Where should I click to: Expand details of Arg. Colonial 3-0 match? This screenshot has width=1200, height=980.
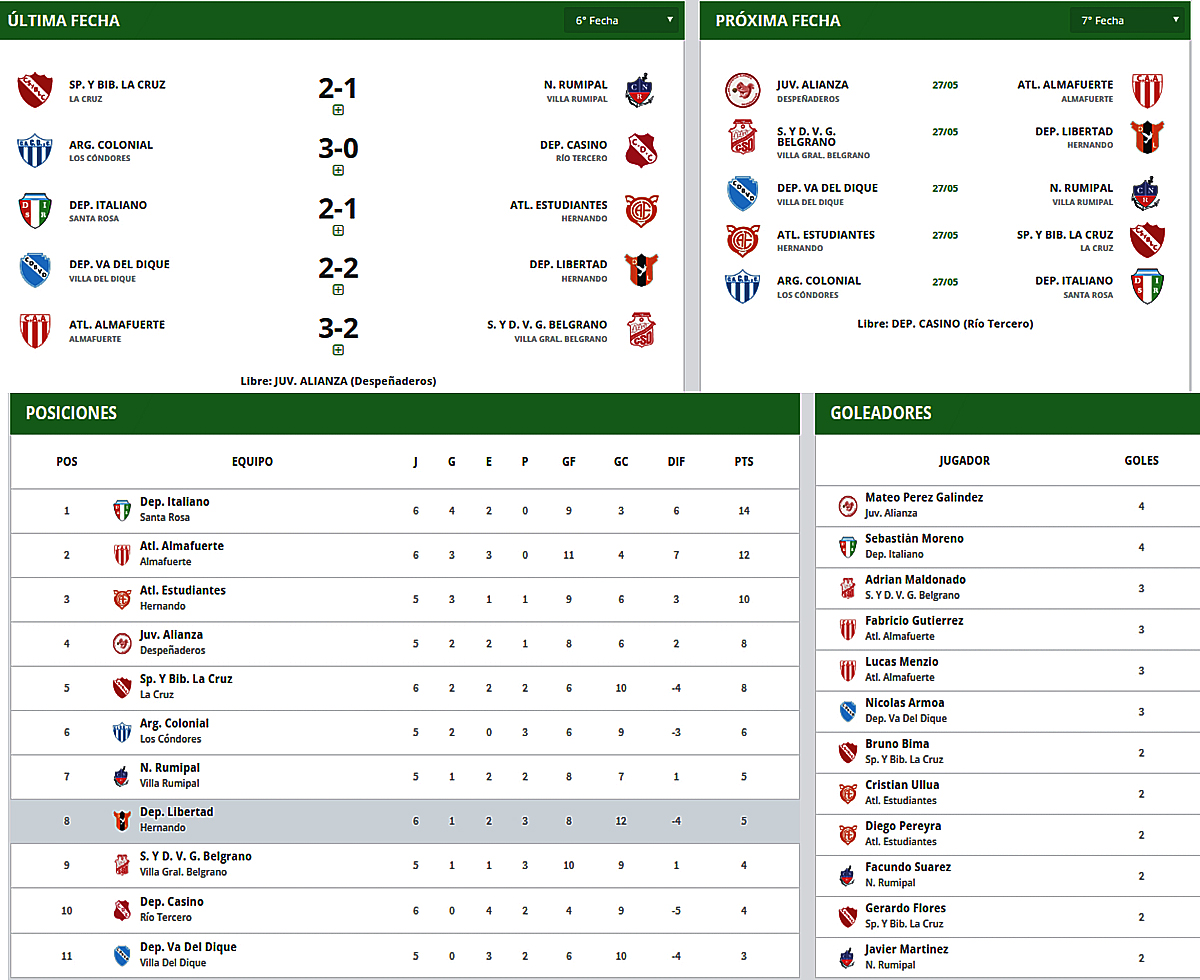coord(338,170)
